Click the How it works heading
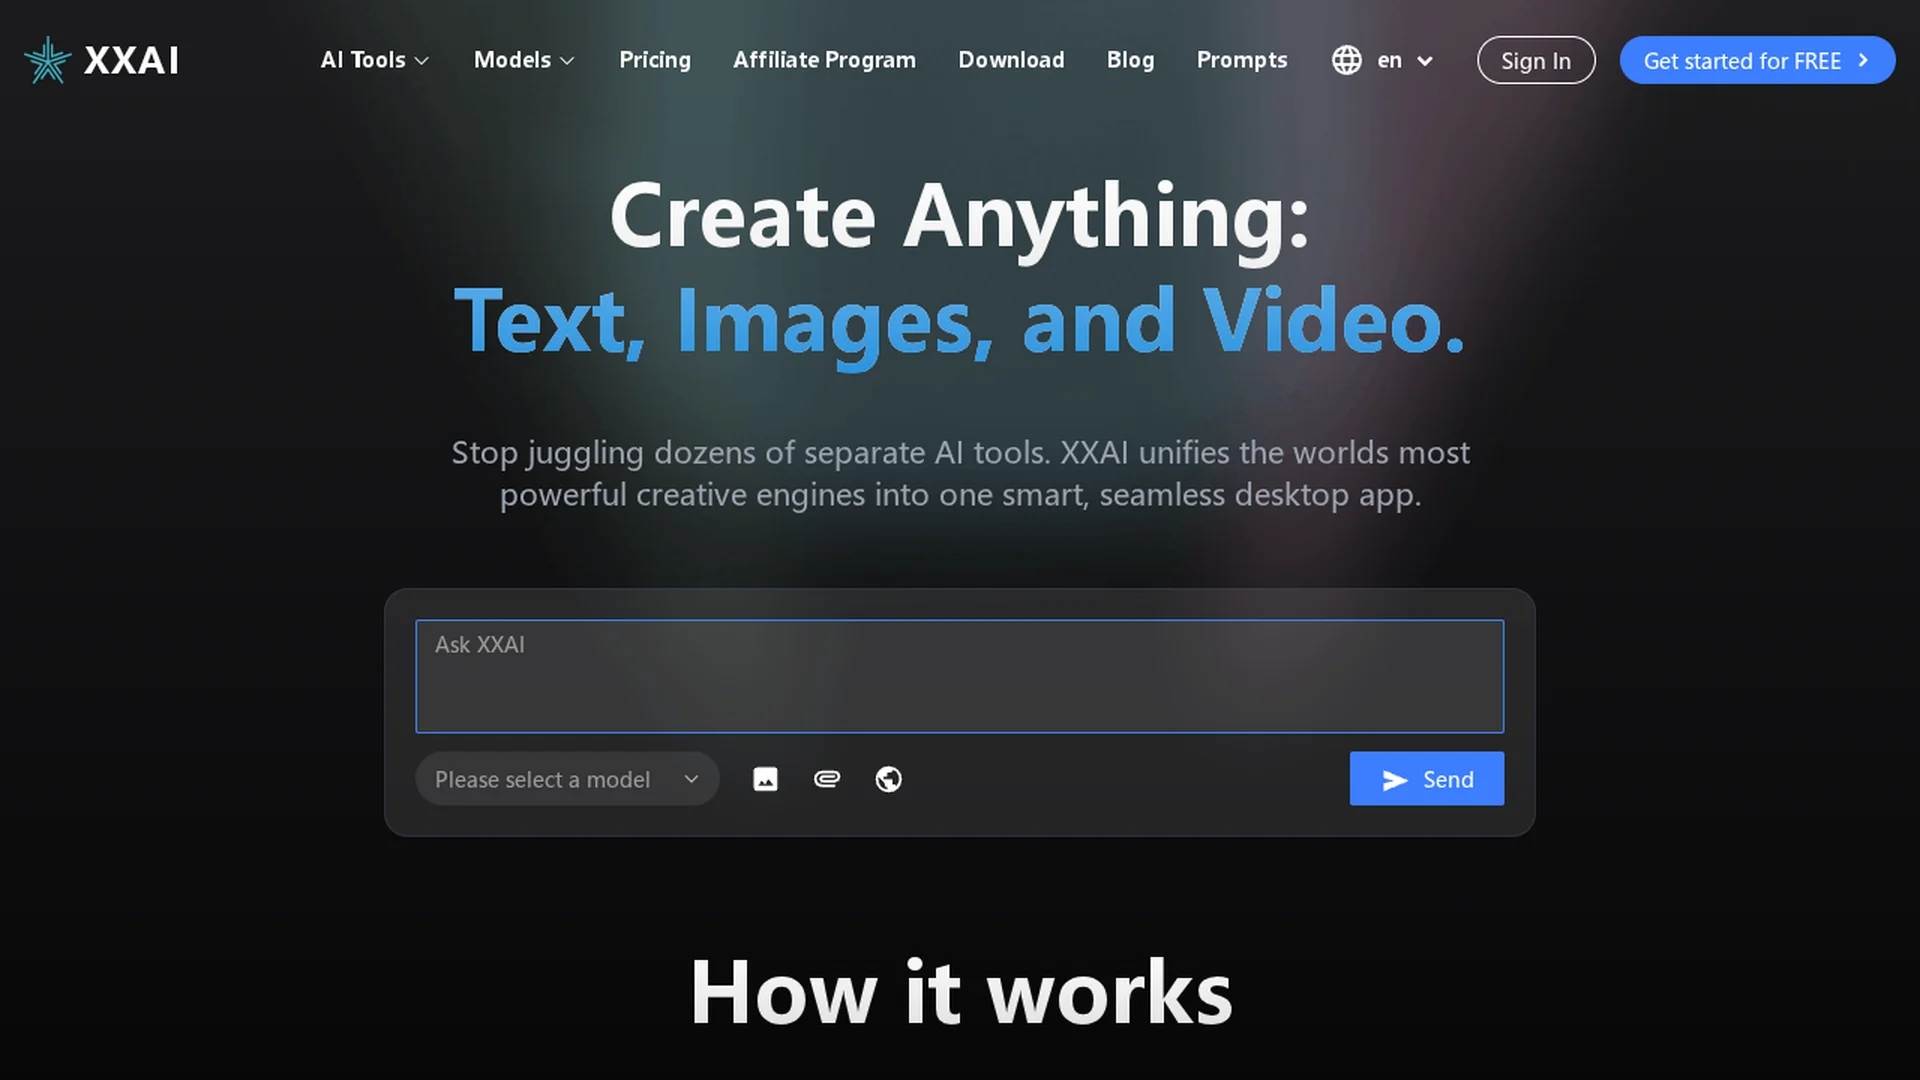 click(960, 992)
